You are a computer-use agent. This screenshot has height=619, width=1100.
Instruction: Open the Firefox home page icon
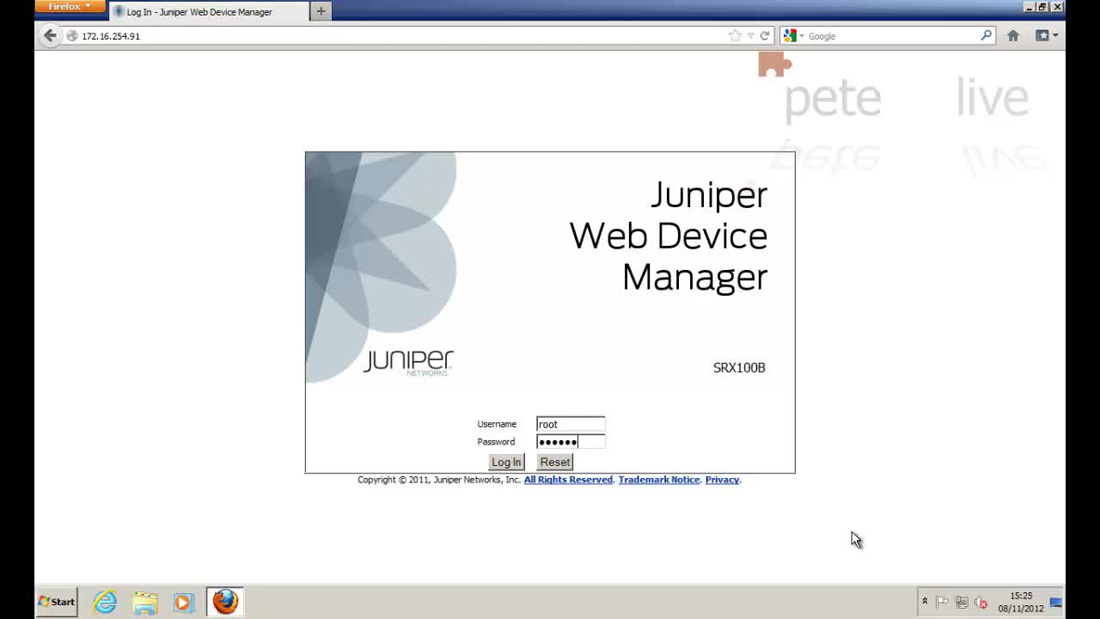click(x=1013, y=36)
